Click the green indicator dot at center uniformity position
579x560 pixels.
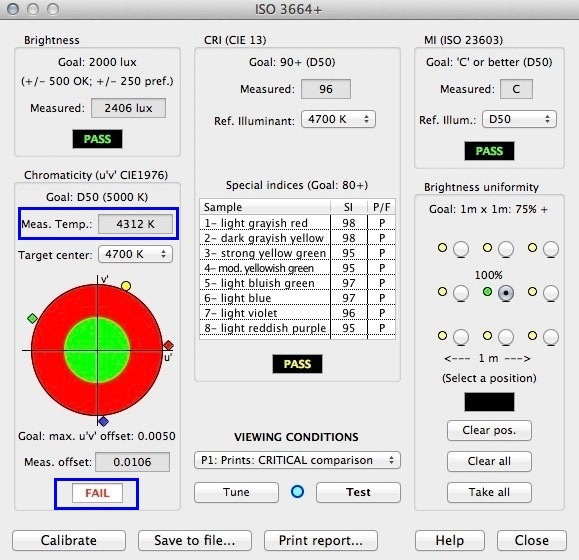[x=487, y=292]
